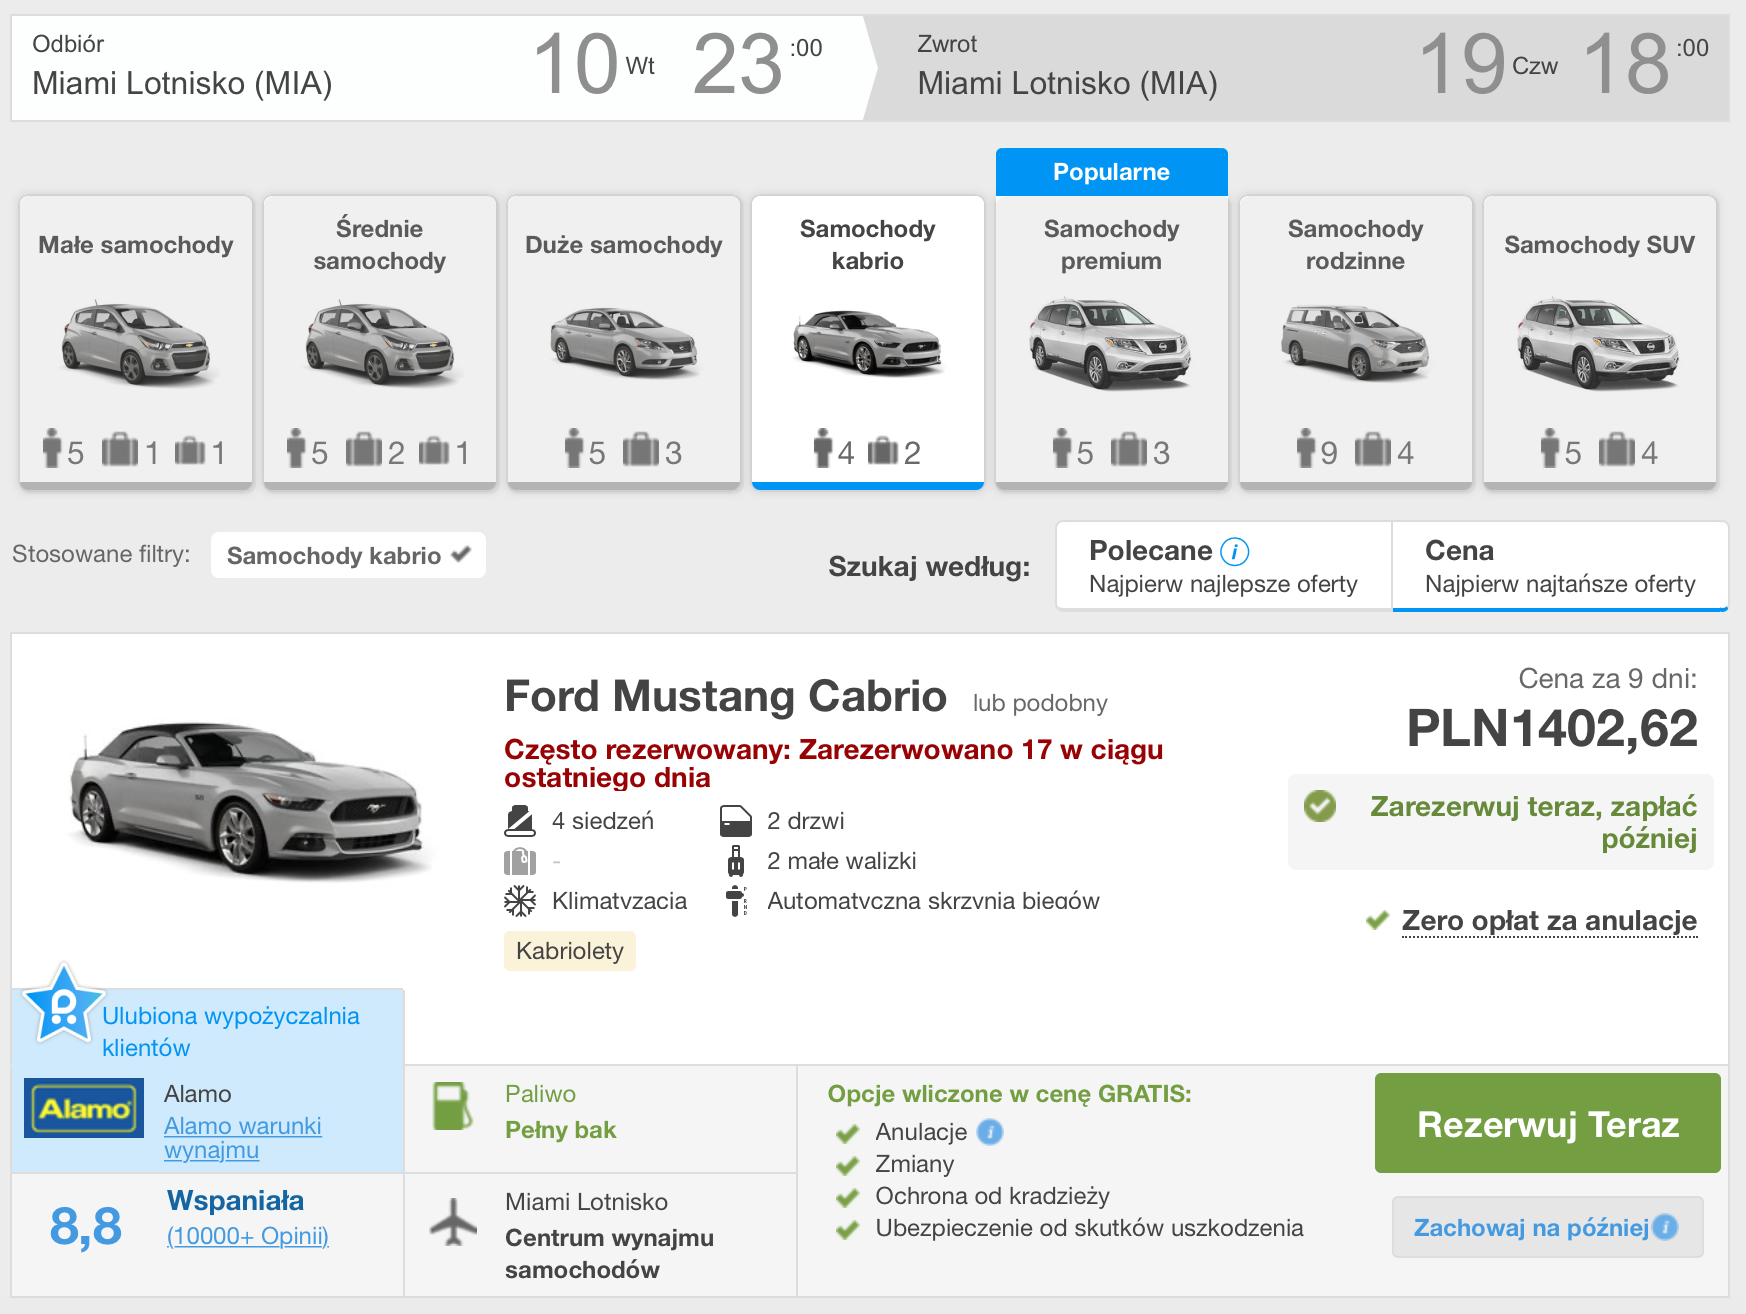The image size is (1746, 1314).
Task: Click the luggage icon in Duże samochody card
Action: click(x=641, y=450)
